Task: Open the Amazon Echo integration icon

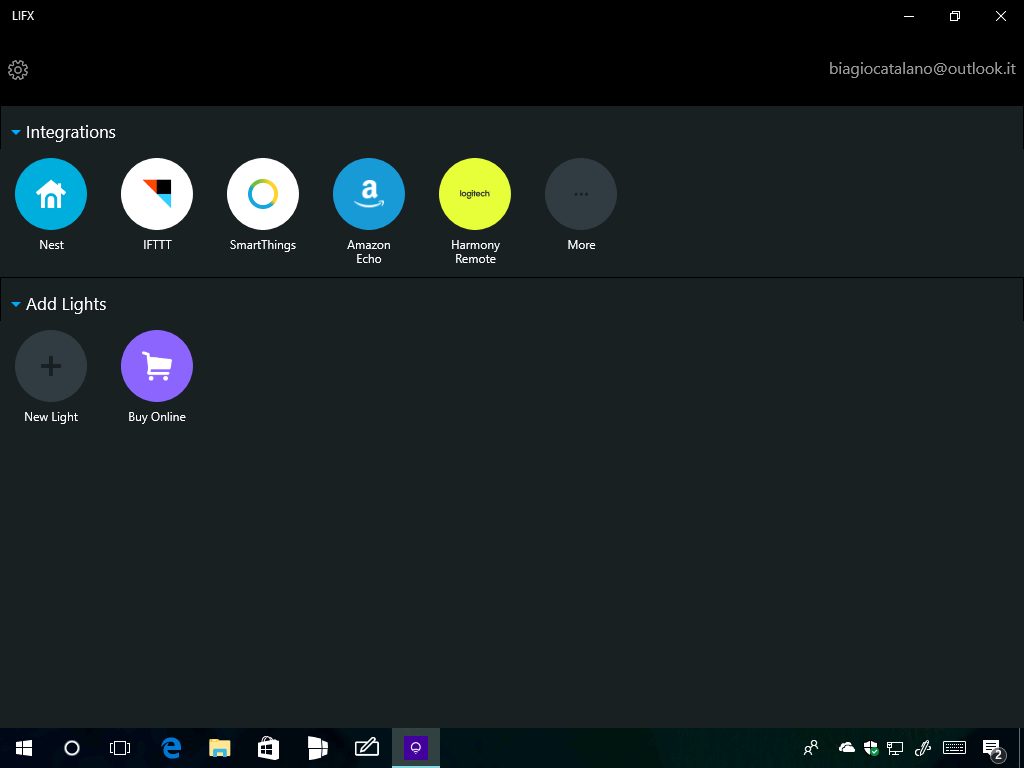Action: (369, 194)
